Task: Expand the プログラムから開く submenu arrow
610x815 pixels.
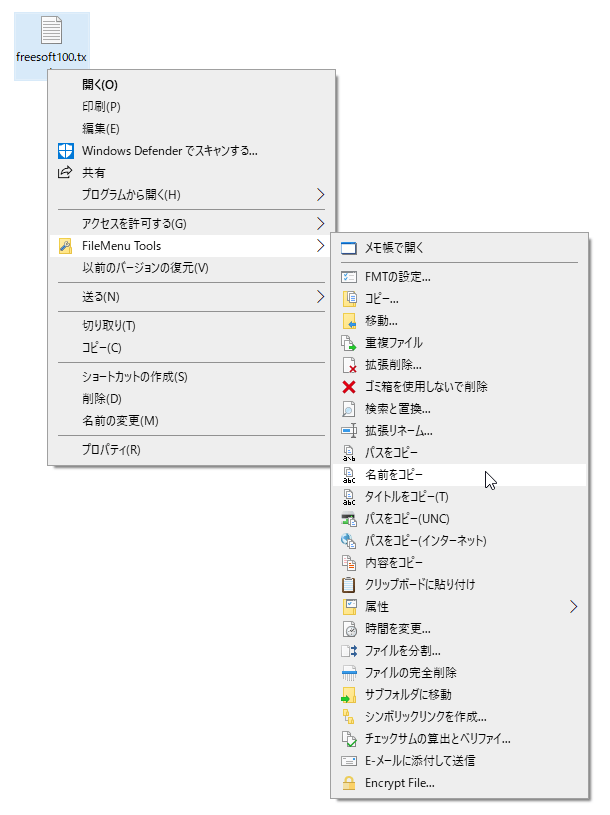Action: (x=320, y=195)
